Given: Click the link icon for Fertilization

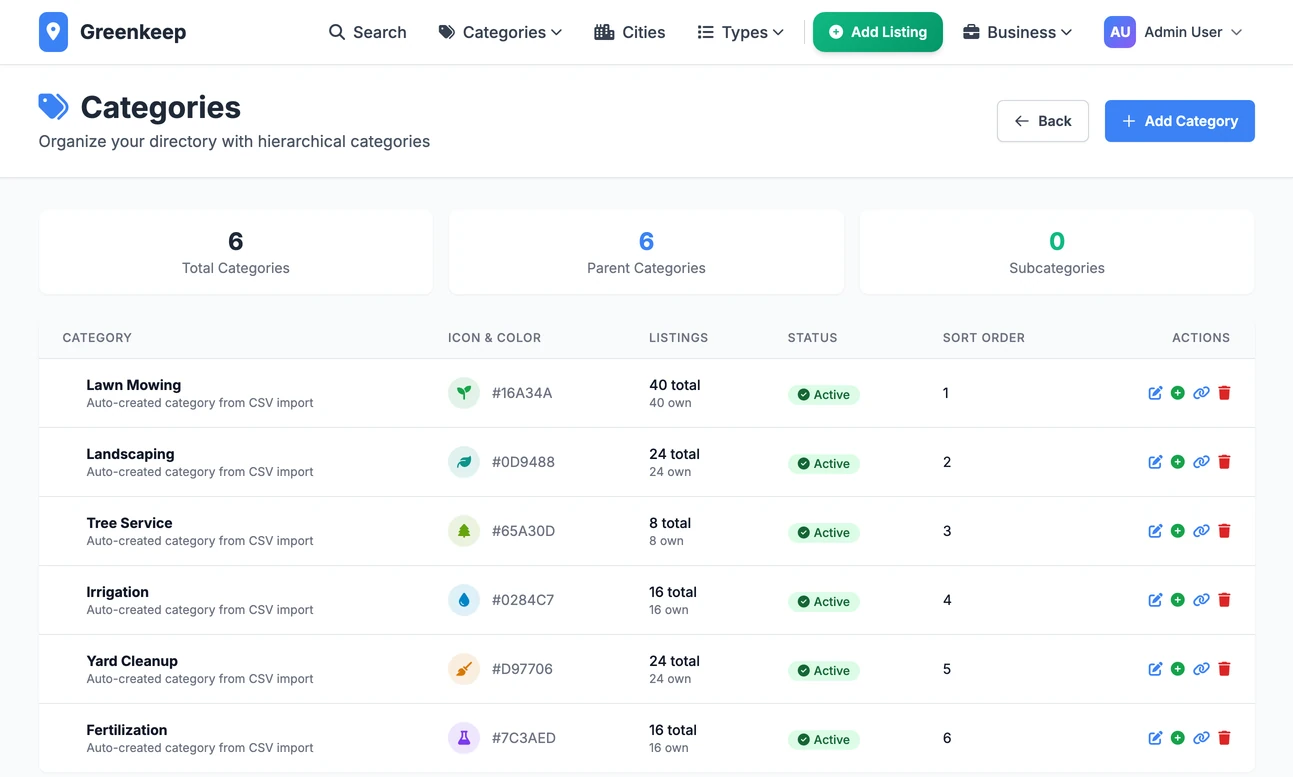Looking at the screenshot, I should [x=1201, y=738].
